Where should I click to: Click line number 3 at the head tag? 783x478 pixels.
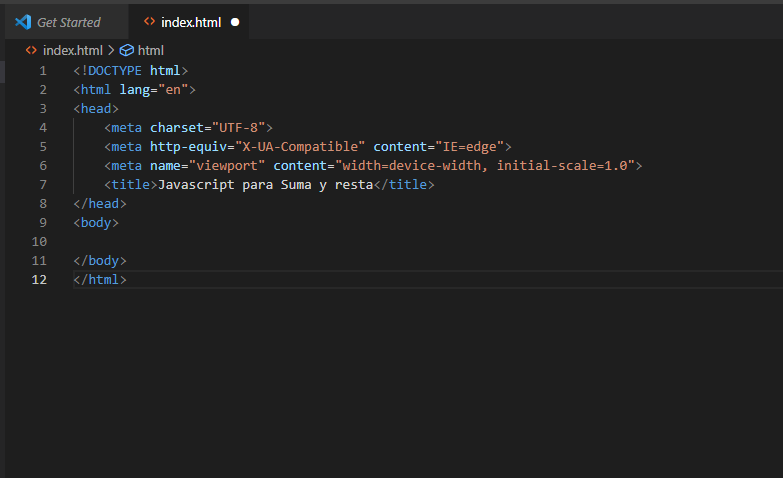(42, 108)
